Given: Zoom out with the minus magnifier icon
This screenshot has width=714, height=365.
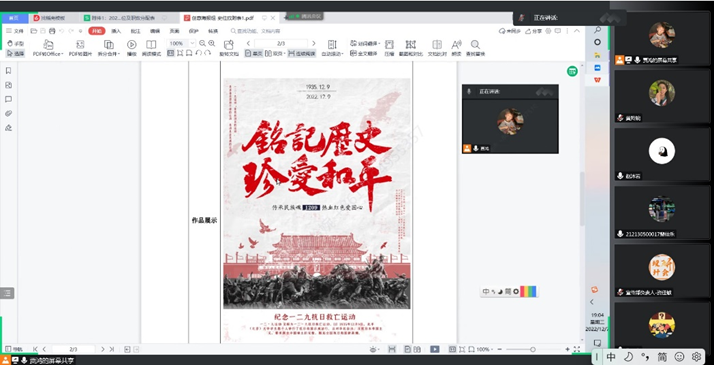Looking at the screenshot, I should pyautogui.click(x=202, y=43).
